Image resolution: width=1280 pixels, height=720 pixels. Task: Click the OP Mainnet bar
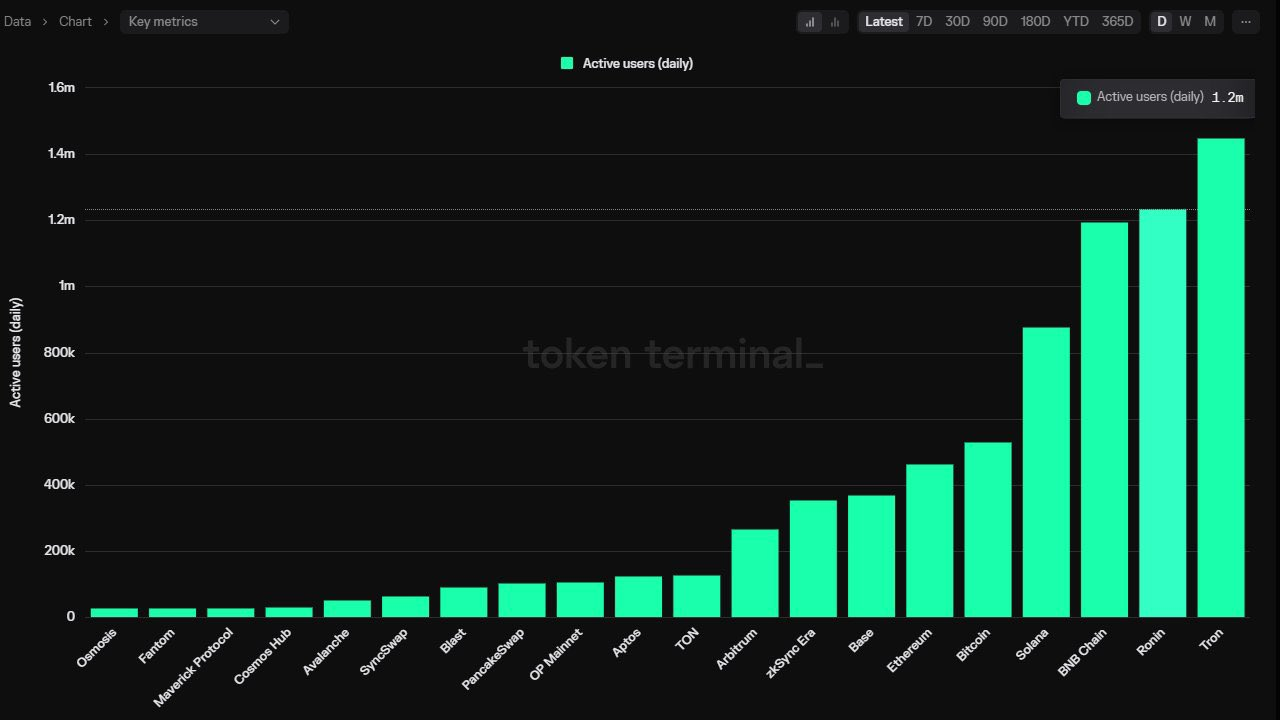581,600
